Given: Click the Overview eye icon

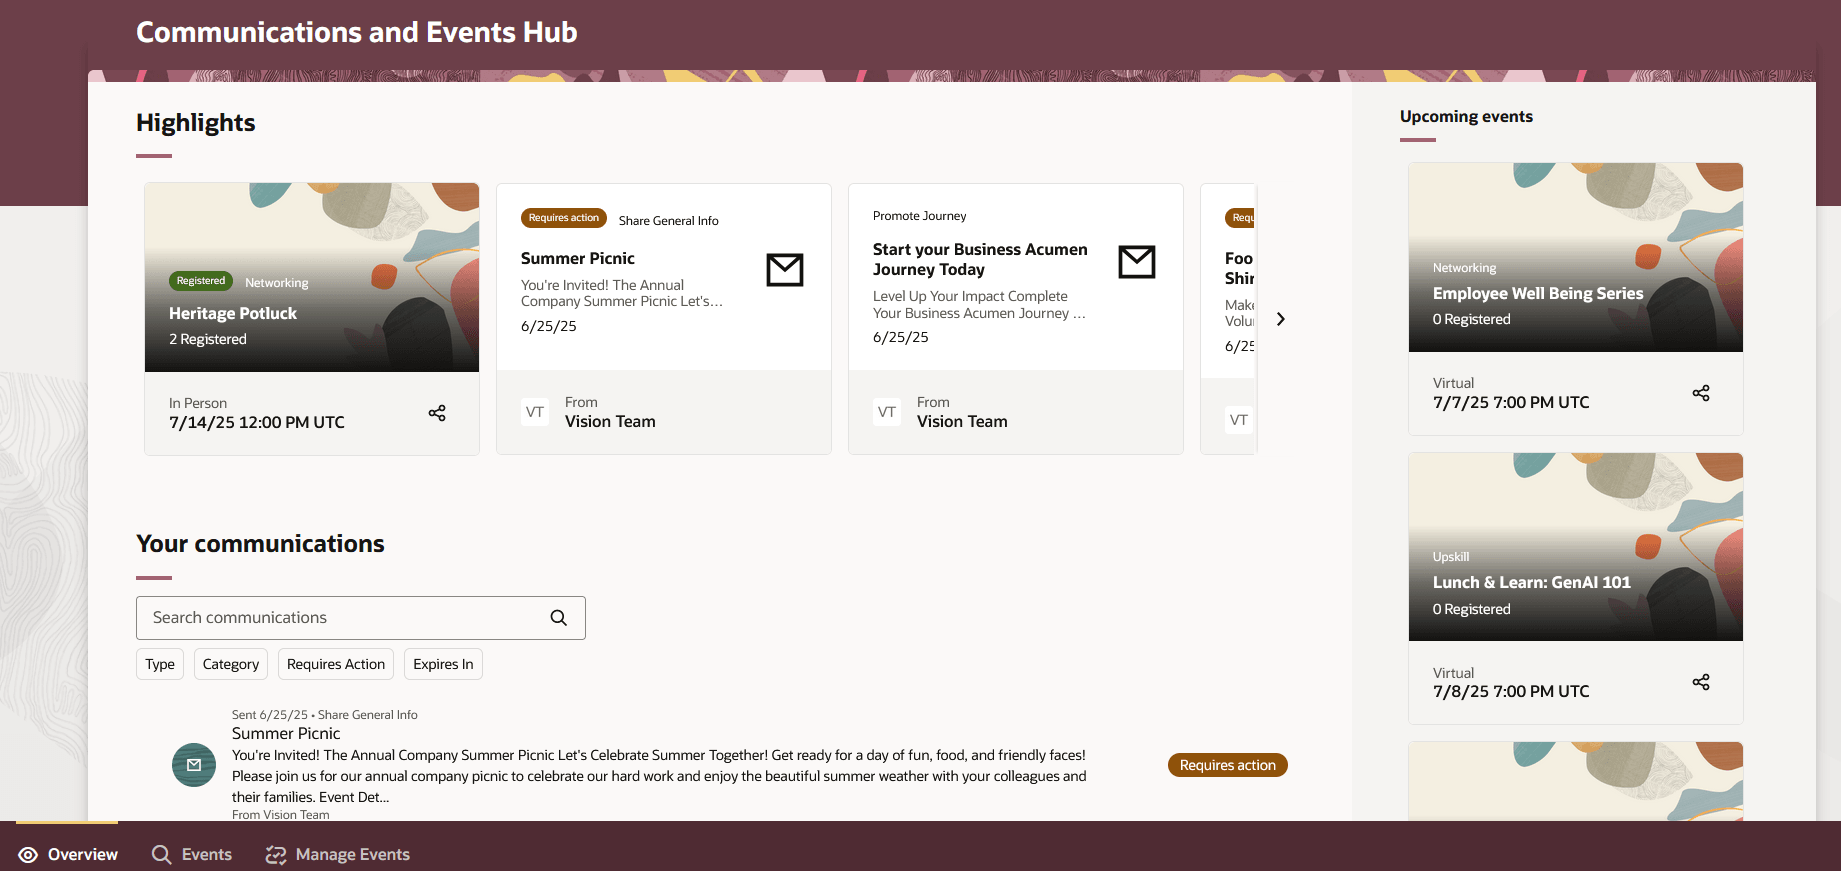Looking at the screenshot, I should [28, 855].
